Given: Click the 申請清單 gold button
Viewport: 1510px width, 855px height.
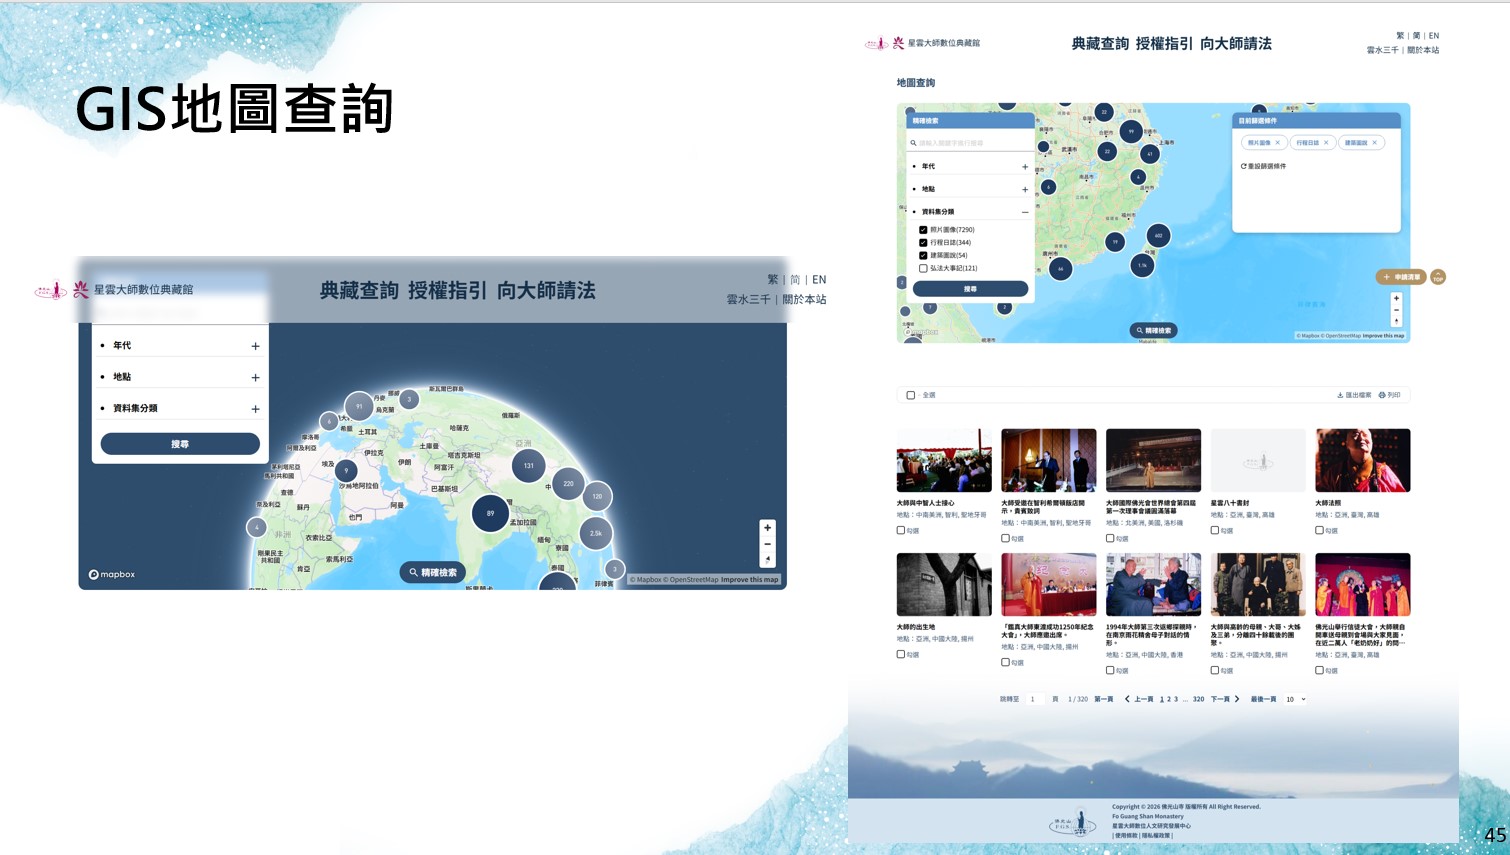Looking at the screenshot, I should (x=1401, y=277).
